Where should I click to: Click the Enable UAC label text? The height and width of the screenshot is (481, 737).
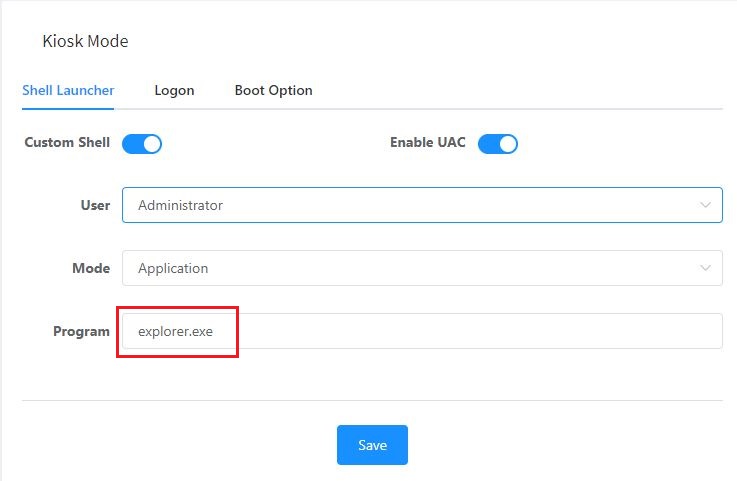[428, 143]
